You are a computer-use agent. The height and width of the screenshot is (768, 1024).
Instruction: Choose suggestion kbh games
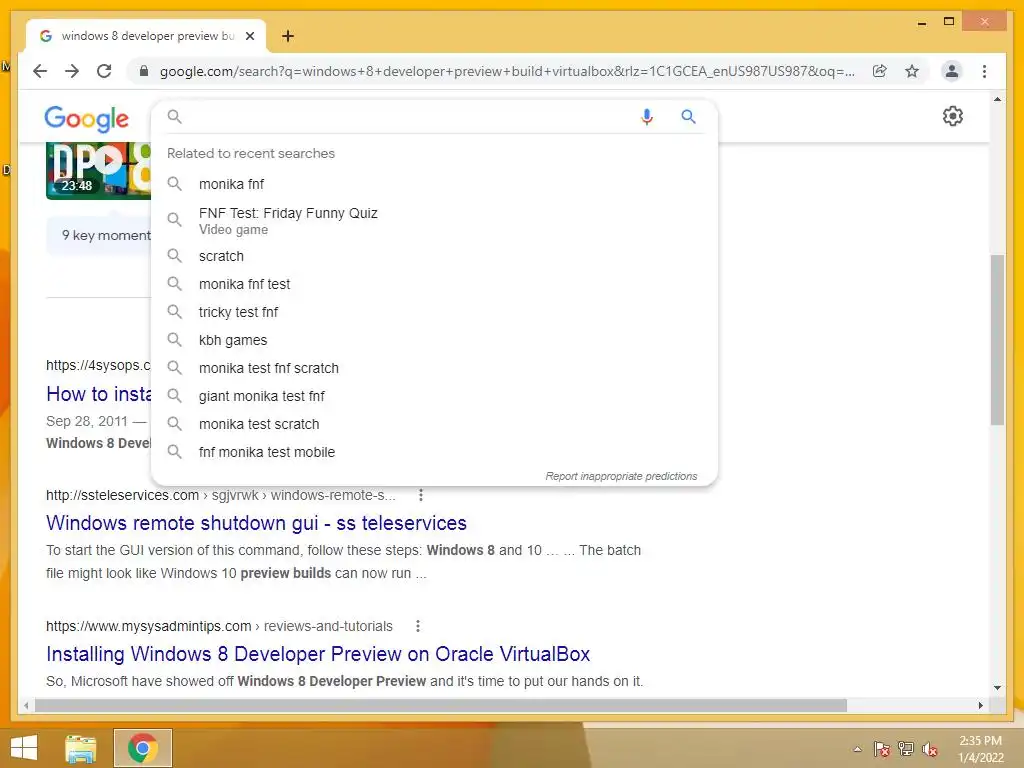(434, 340)
